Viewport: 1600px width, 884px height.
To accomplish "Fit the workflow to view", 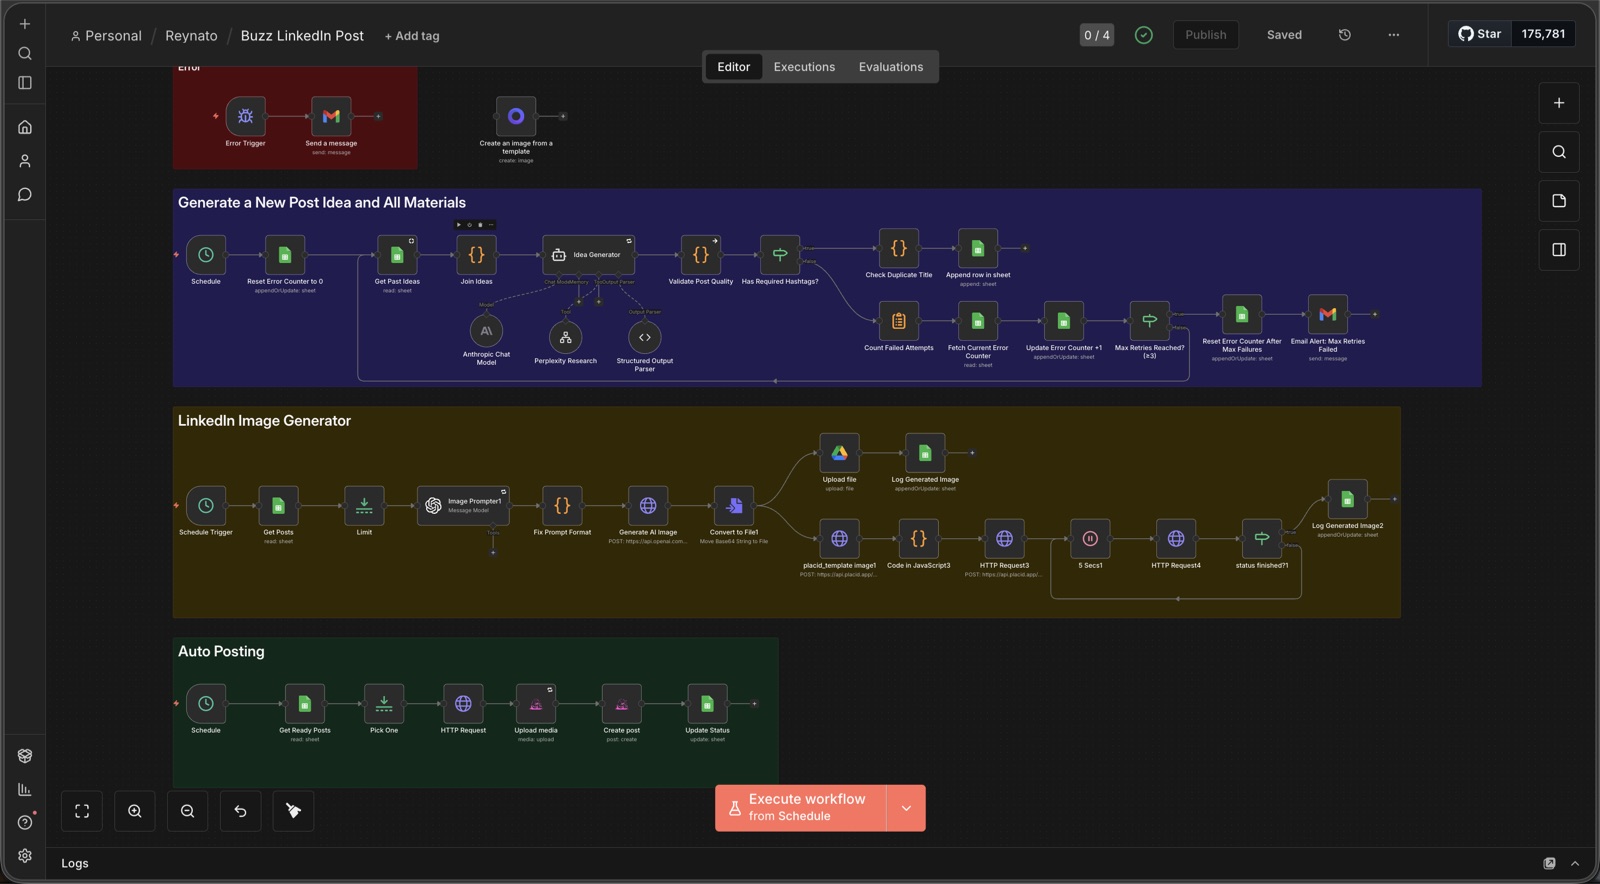I will (82, 811).
